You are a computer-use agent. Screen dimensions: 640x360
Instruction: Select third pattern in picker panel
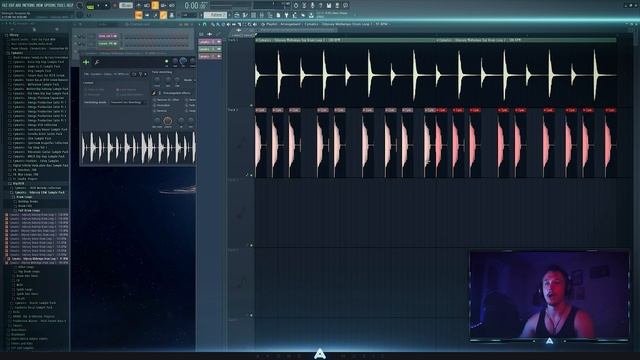[x=210, y=56]
